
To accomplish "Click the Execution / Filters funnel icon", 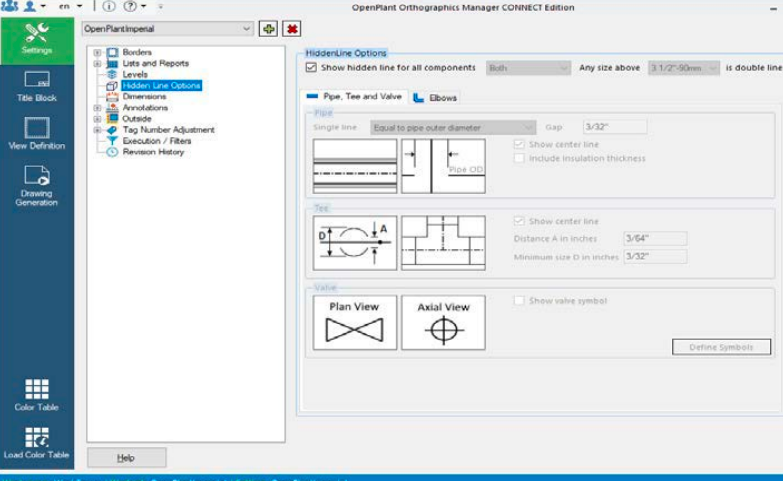I will click(112, 141).
